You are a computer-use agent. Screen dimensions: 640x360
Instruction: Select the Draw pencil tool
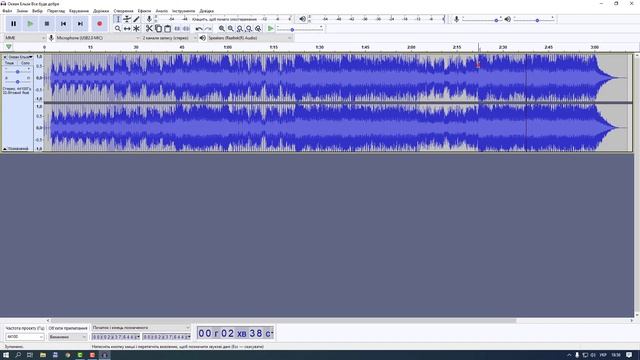click(x=136, y=19)
